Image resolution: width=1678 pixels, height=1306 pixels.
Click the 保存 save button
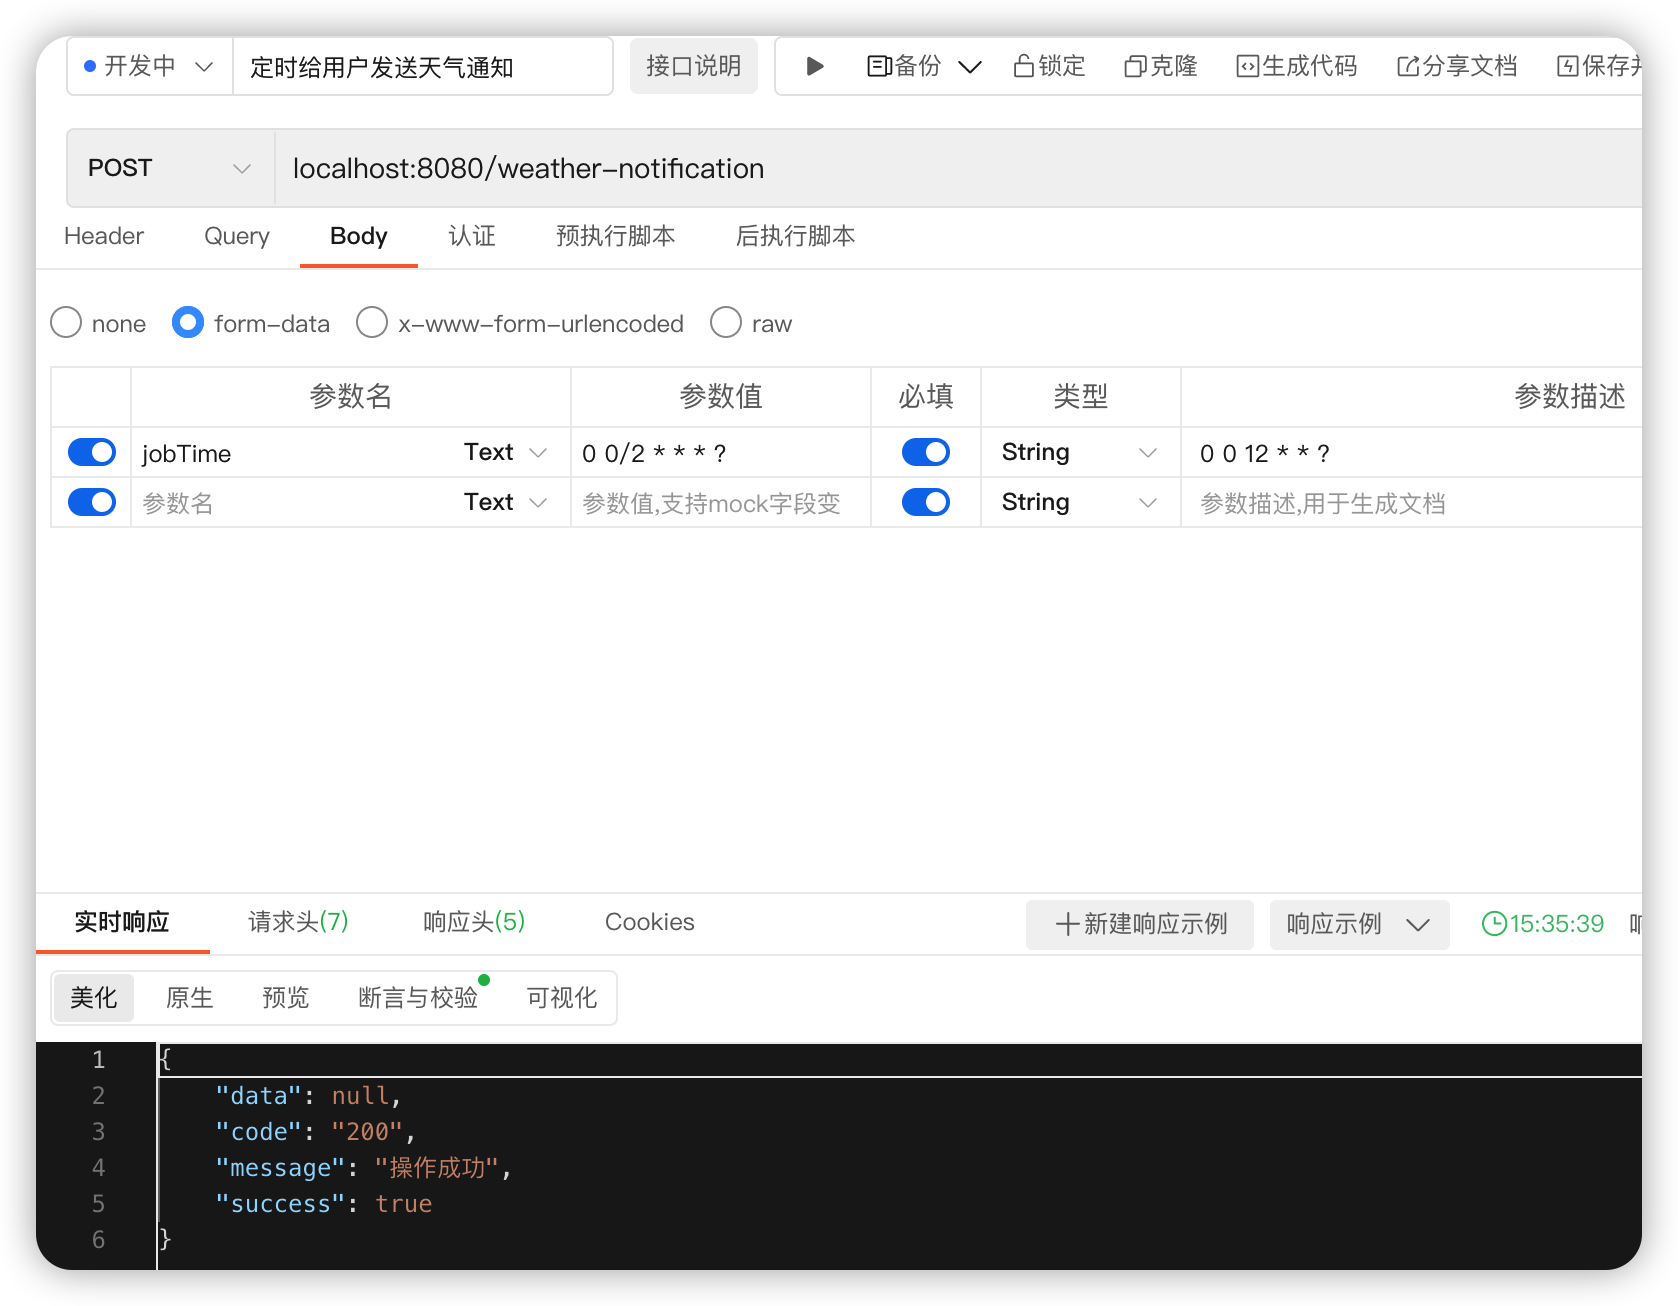1599,66
